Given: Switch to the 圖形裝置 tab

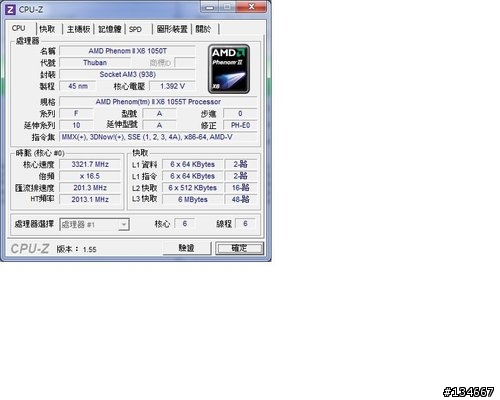Looking at the screenshot, I should (x=172, y=29).
